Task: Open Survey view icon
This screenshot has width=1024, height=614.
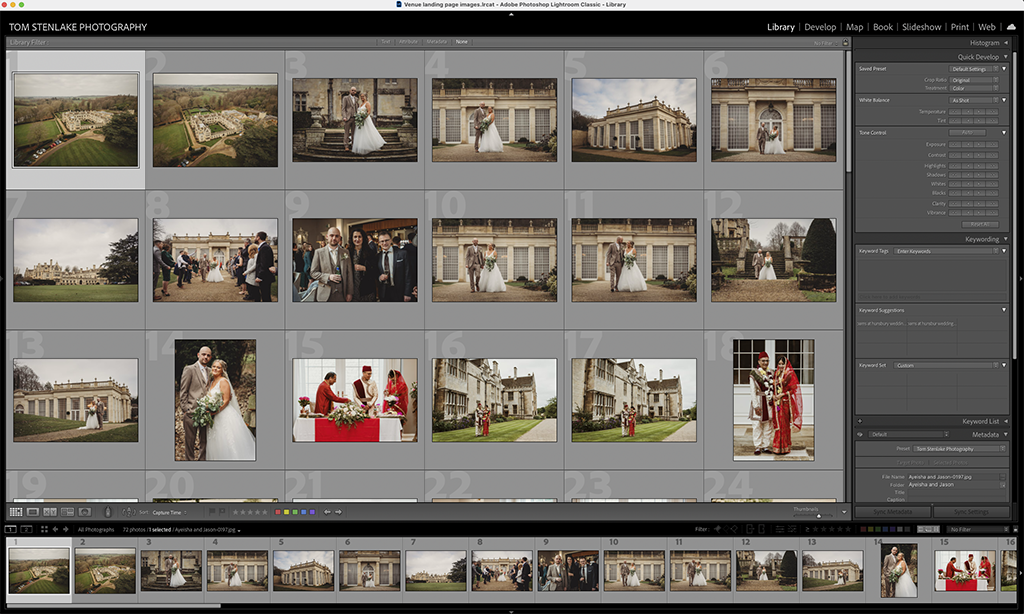Action: [68, 512]
